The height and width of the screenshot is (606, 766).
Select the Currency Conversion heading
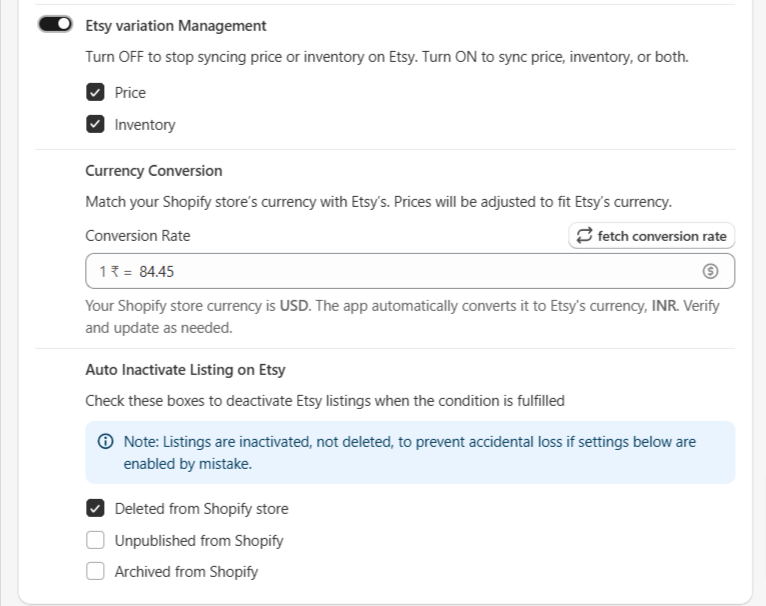click(x=154, y=171)
